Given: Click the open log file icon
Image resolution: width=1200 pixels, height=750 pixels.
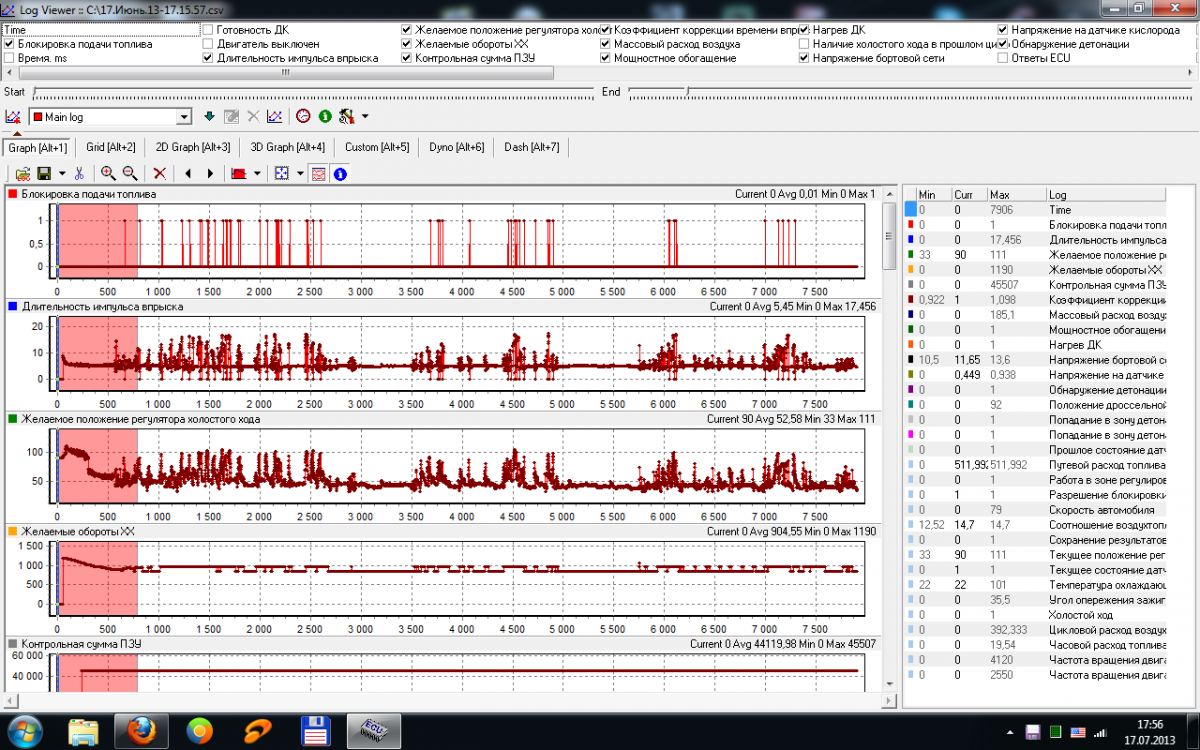Looking at the screenshot, I should (x=22, y=173).
